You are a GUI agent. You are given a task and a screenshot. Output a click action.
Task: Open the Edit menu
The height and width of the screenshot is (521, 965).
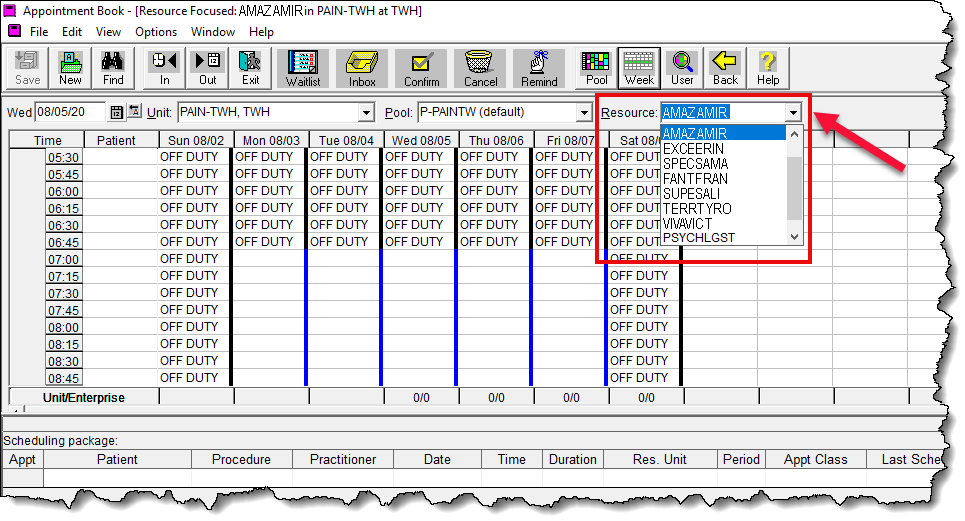72,32
